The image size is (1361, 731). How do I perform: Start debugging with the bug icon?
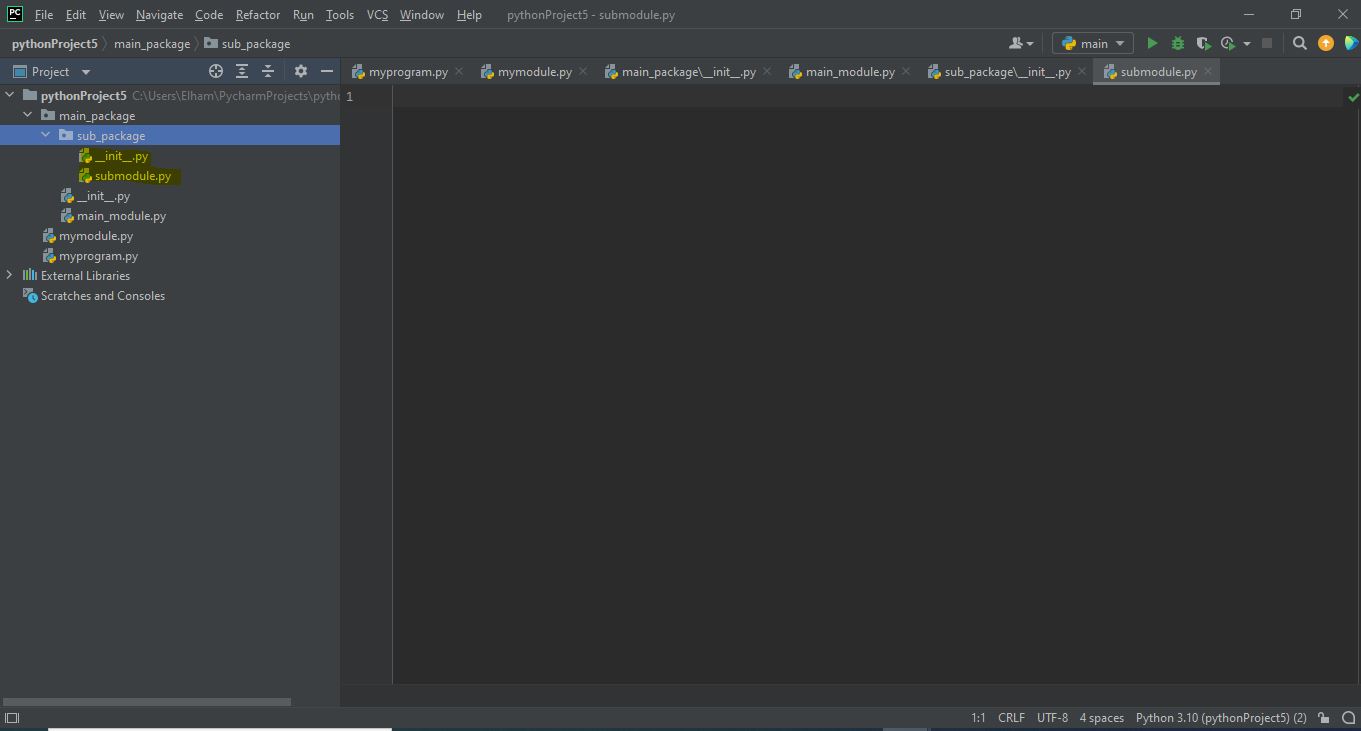(1178, 43)
